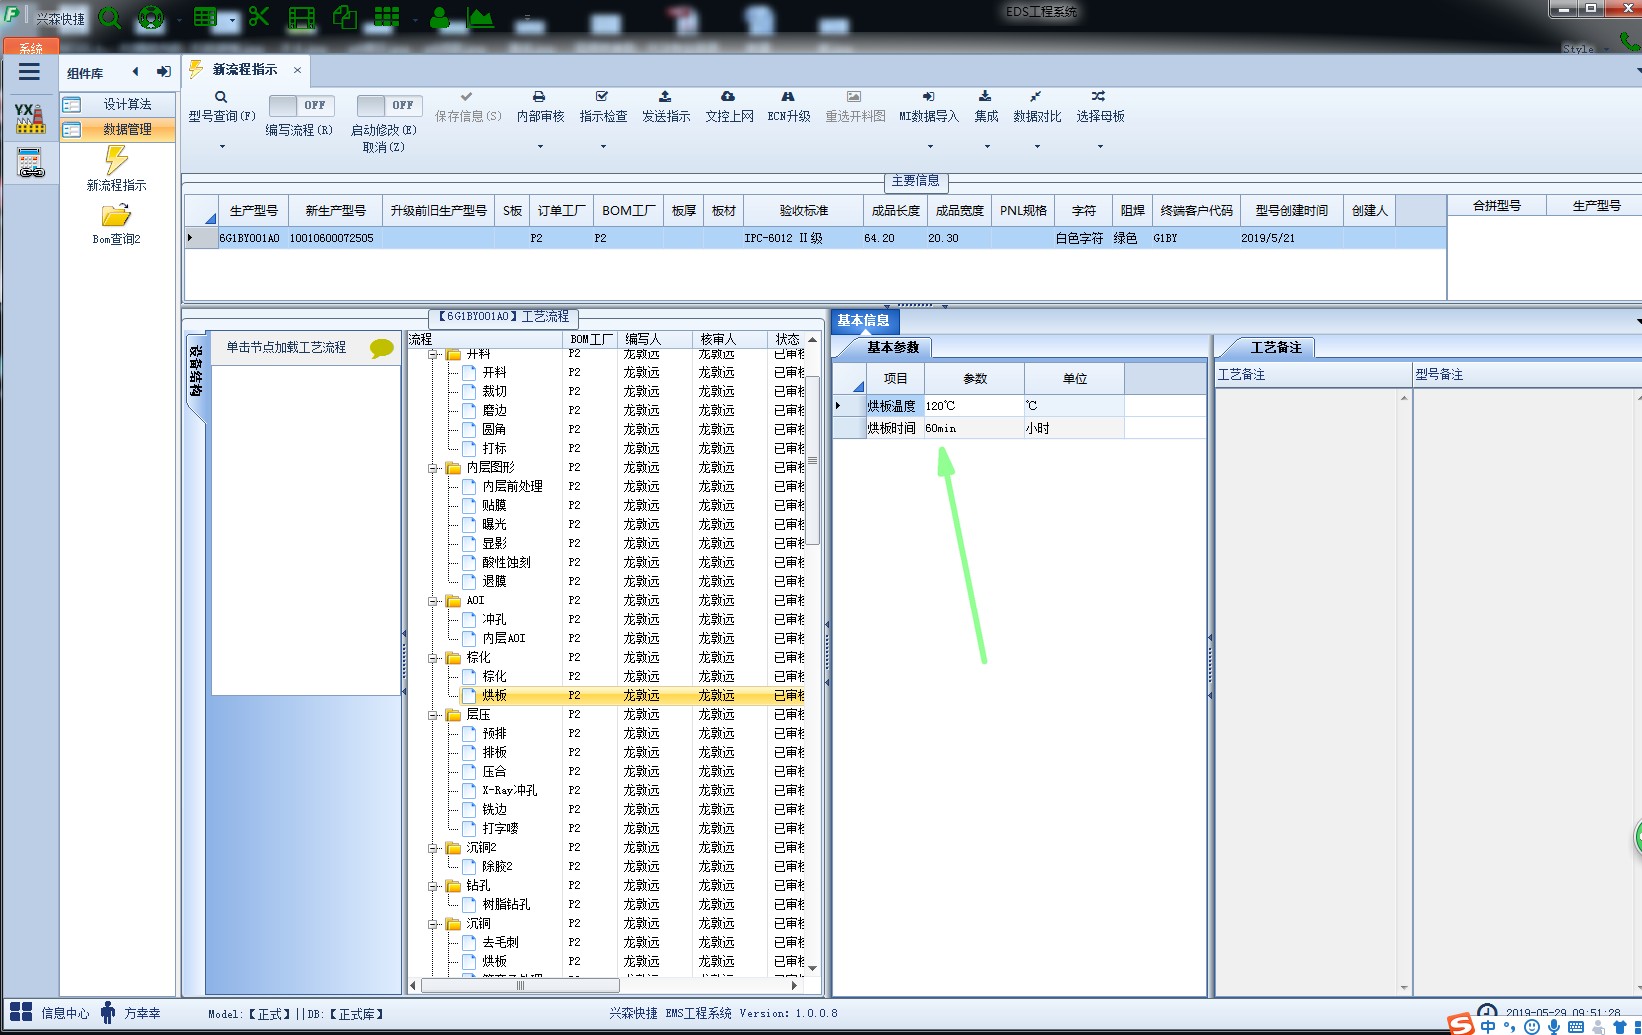Open dropdown arrow under 集成

click(987, 147)
